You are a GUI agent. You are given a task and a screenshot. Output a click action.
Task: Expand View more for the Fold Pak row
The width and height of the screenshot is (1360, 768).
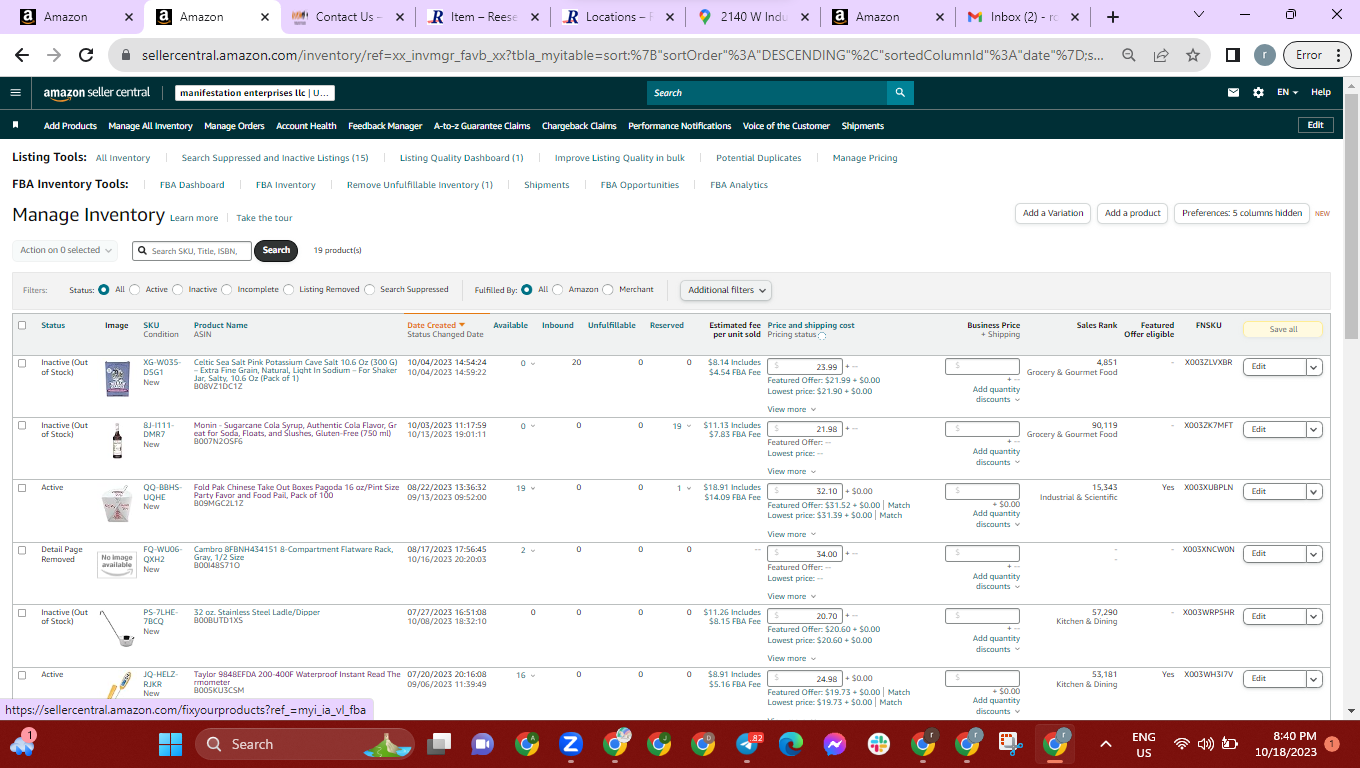coord(791,534)
